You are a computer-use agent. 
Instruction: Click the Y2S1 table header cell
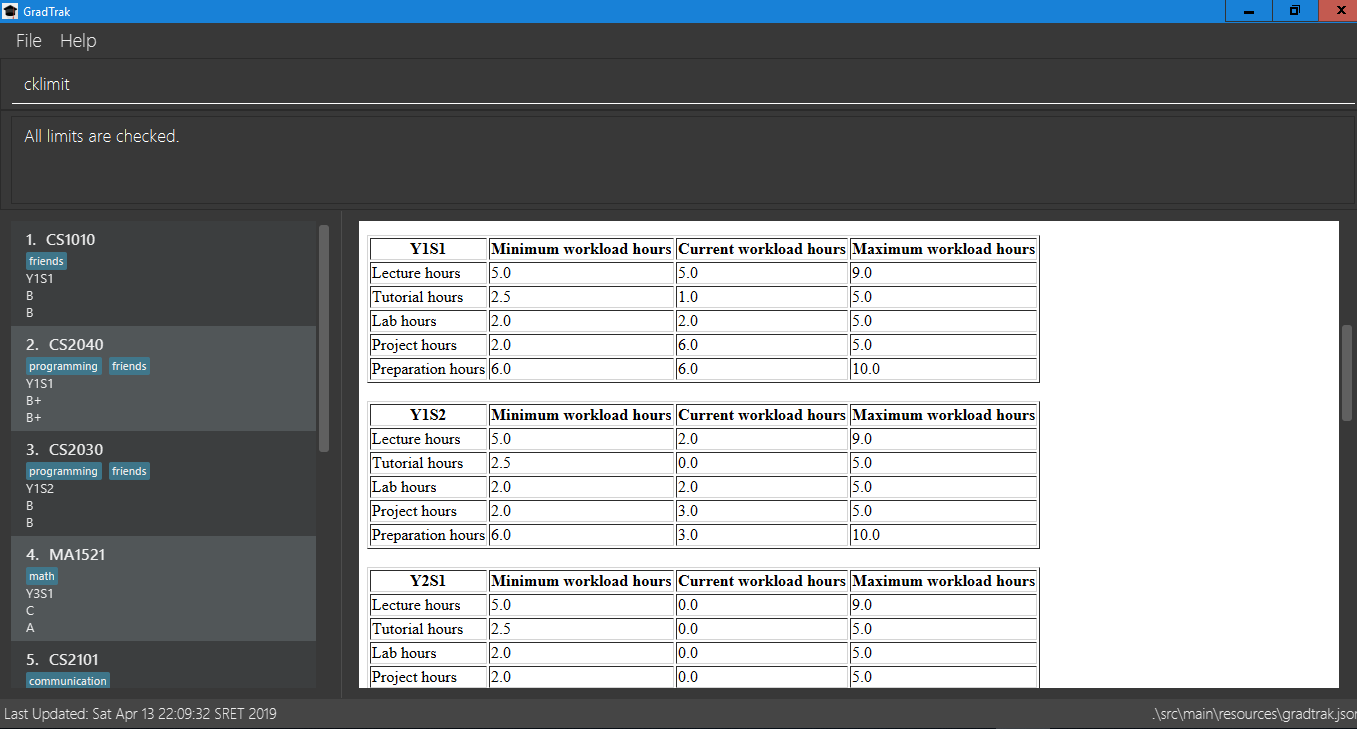tap(428, 581)
